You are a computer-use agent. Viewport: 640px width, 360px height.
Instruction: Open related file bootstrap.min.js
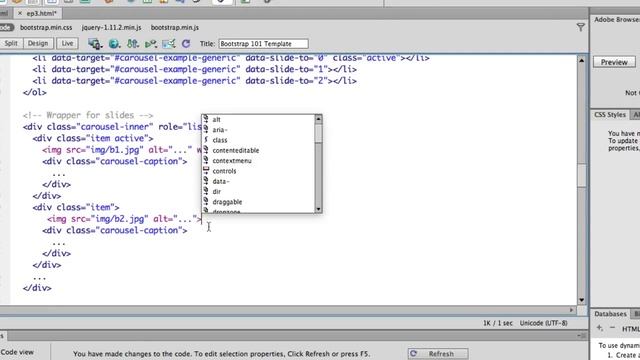point(175,27)
